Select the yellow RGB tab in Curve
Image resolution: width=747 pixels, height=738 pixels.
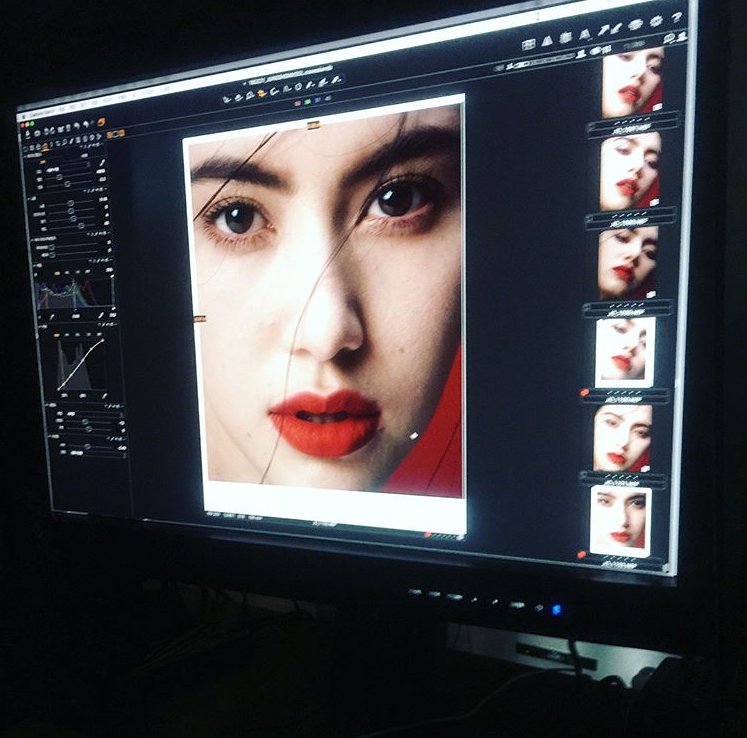tap(57, 335)
